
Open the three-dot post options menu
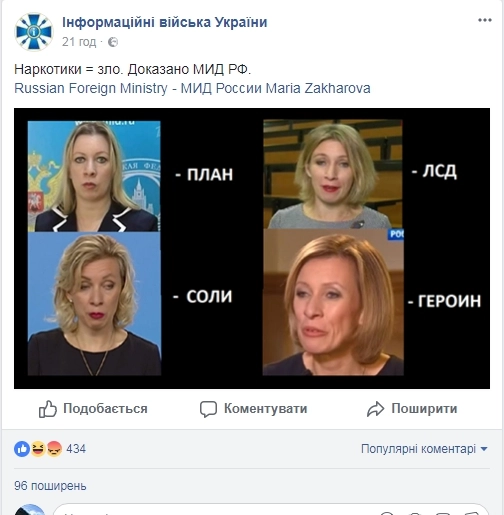tap(485, 20)
